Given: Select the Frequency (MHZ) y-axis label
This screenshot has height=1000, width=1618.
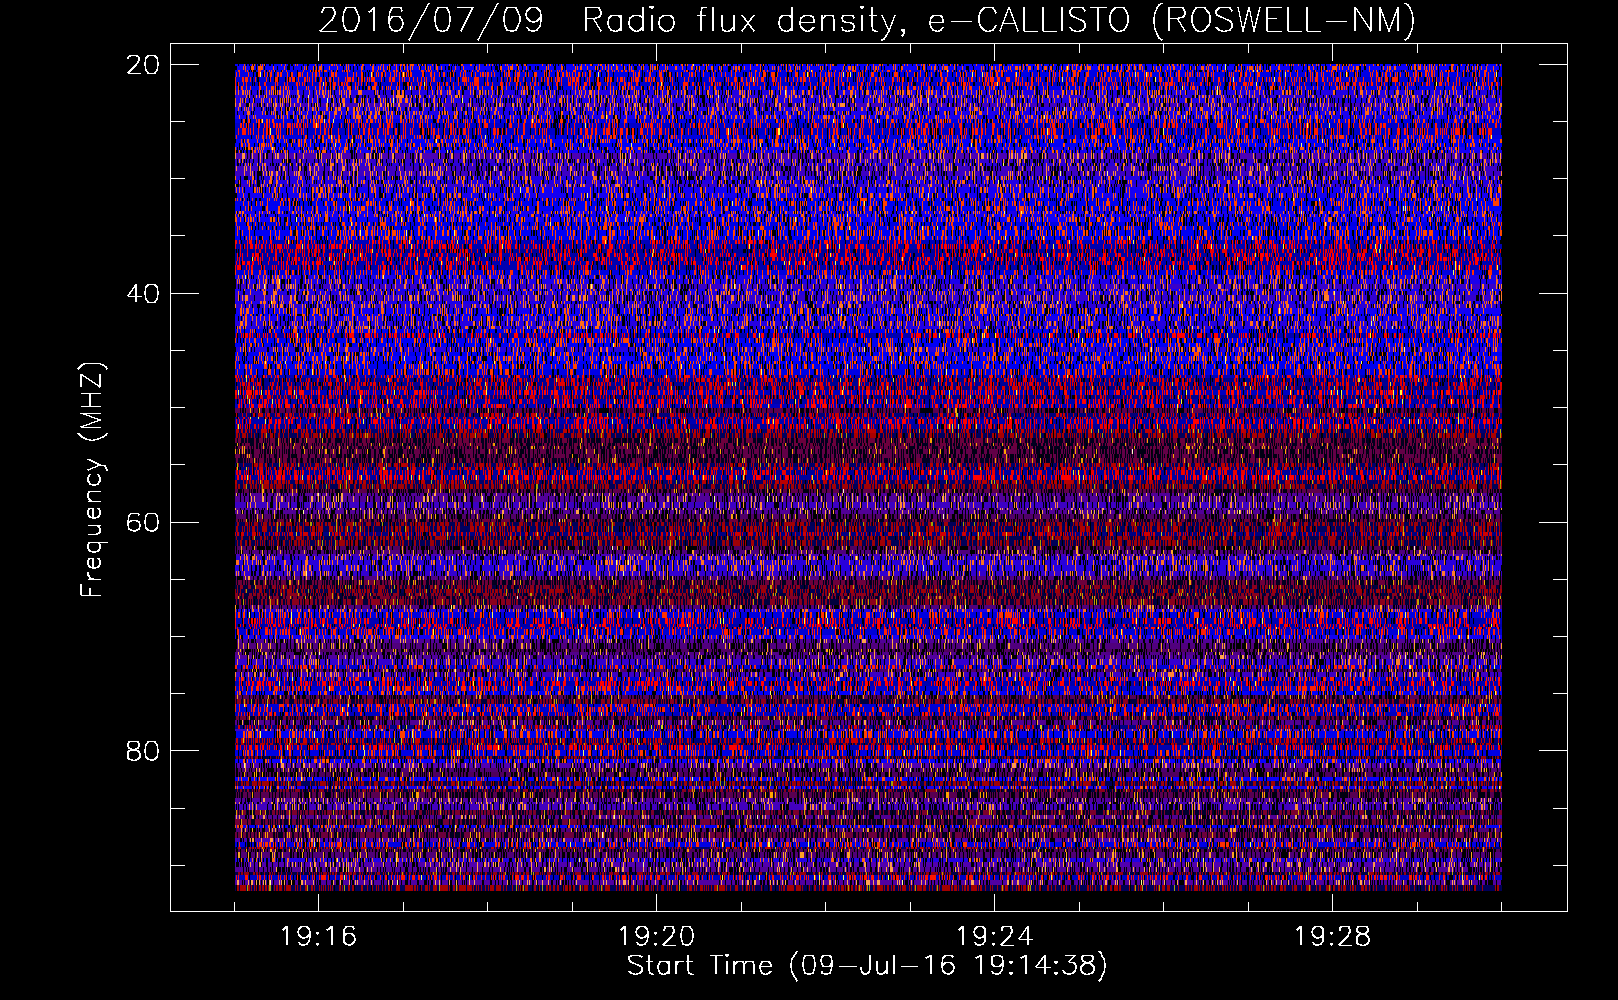Looking at the screenshot, I should point(92,480).
